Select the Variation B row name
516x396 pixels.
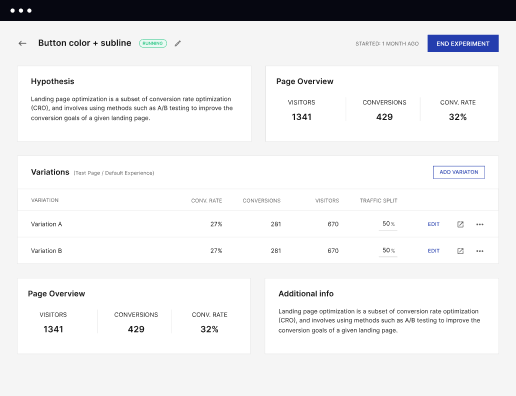point(46,251)
